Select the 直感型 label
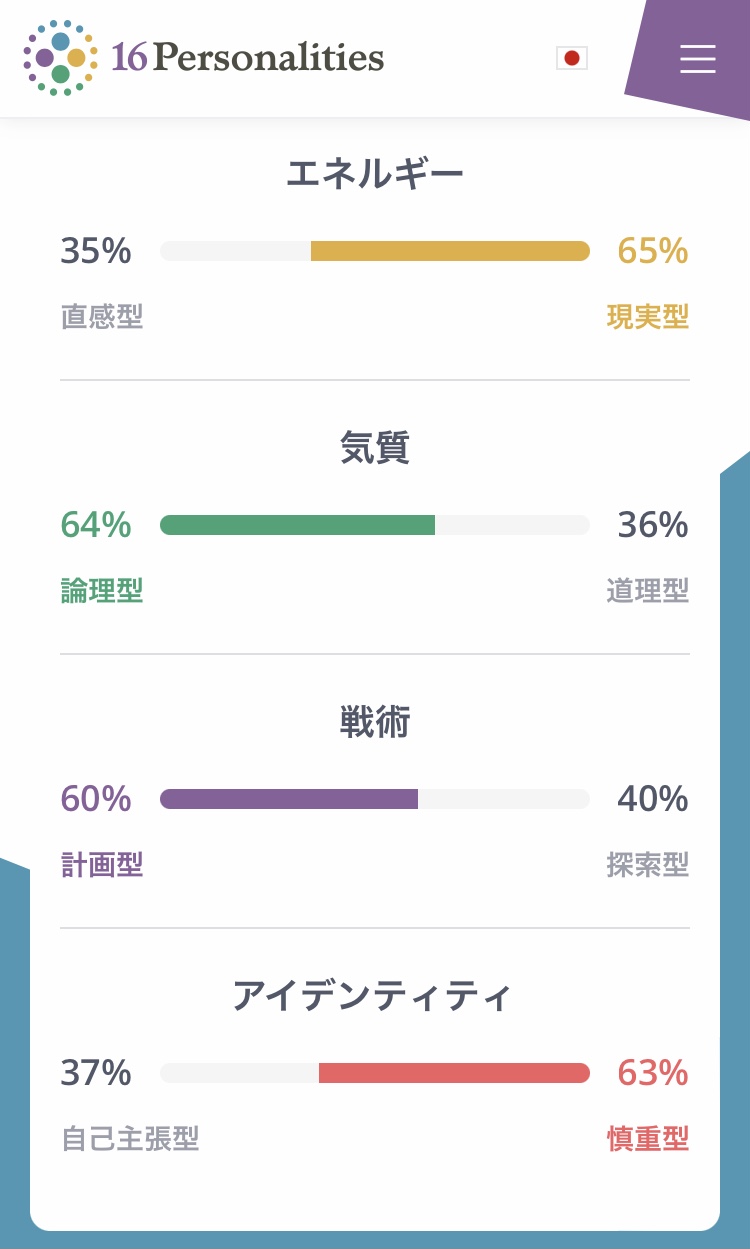This screenshot has height=1249, width=750. 102,317
